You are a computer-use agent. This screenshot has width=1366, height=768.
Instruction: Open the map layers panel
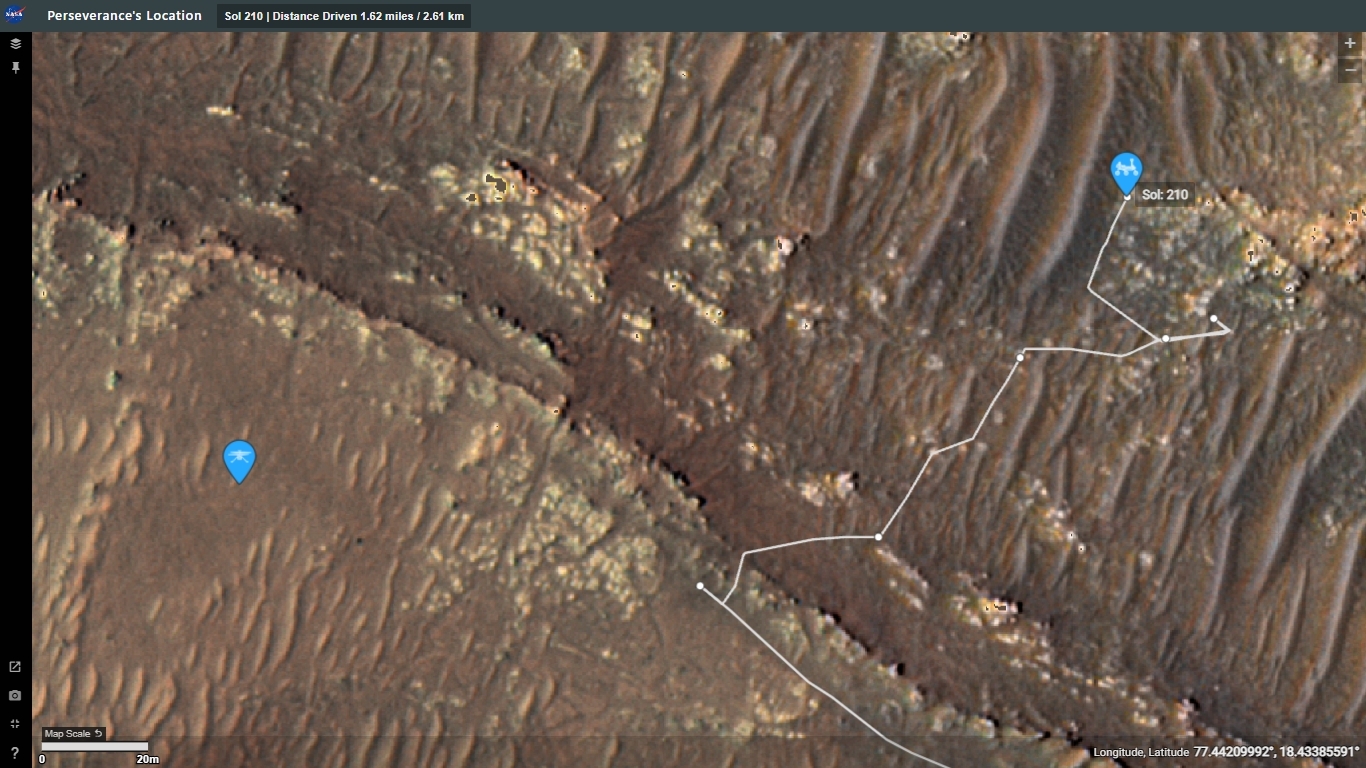[x=16, y=44]
